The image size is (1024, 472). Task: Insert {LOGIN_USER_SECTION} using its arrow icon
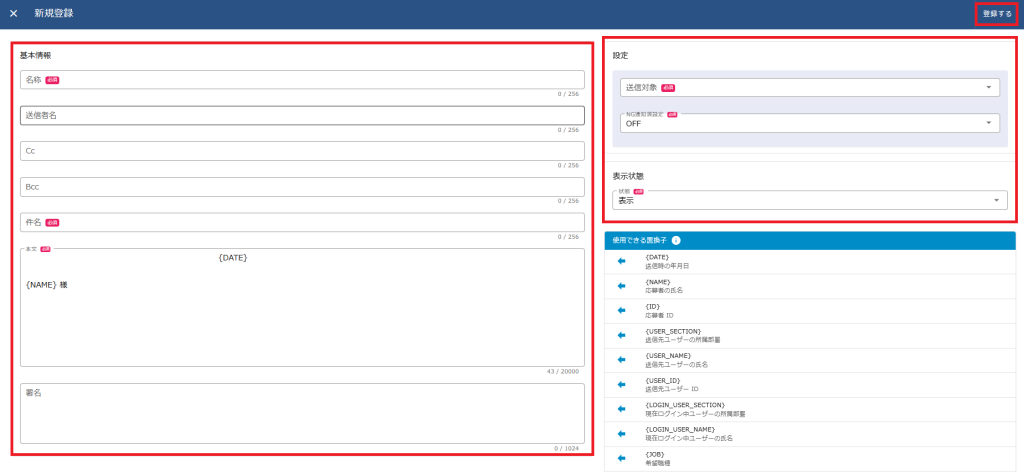621,408
